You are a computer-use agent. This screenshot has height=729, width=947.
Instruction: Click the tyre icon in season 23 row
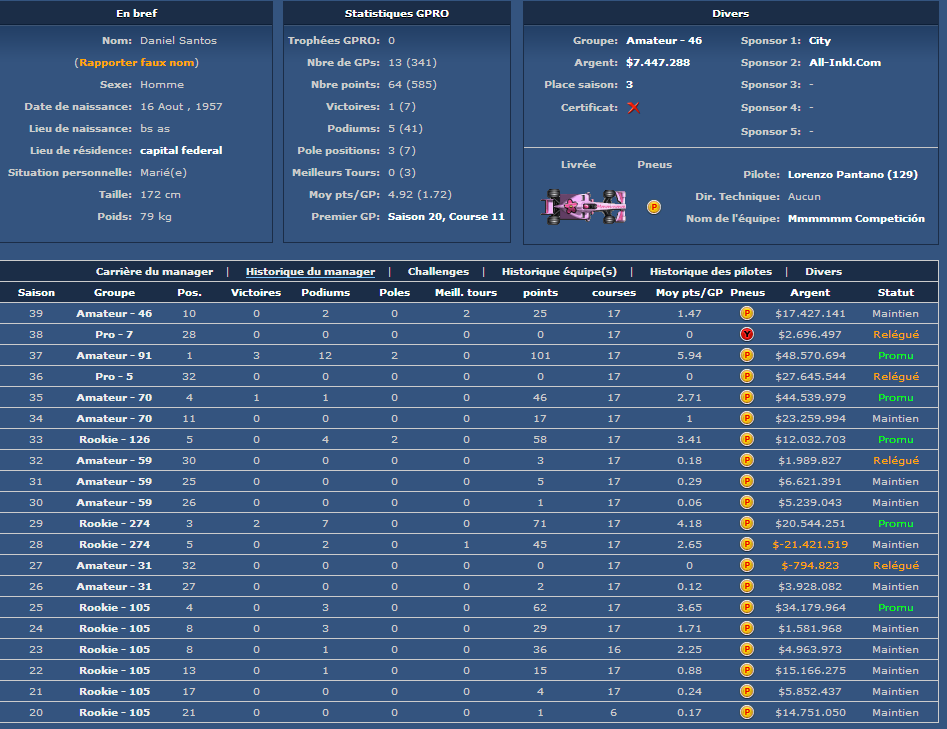(x=747, y=649)
